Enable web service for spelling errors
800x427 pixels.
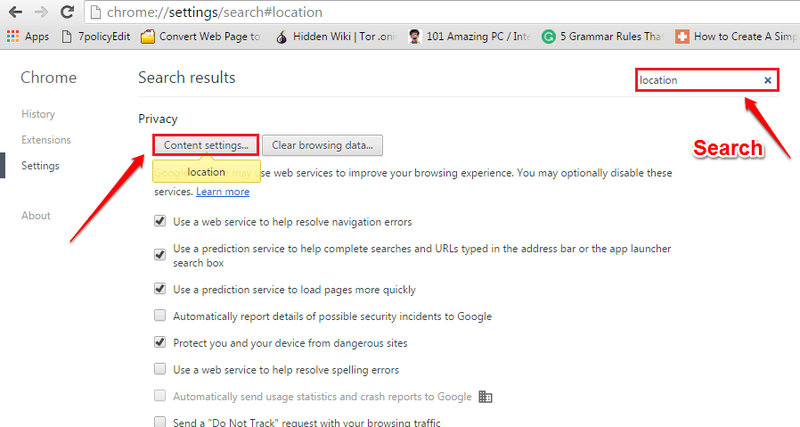point(160,369)
